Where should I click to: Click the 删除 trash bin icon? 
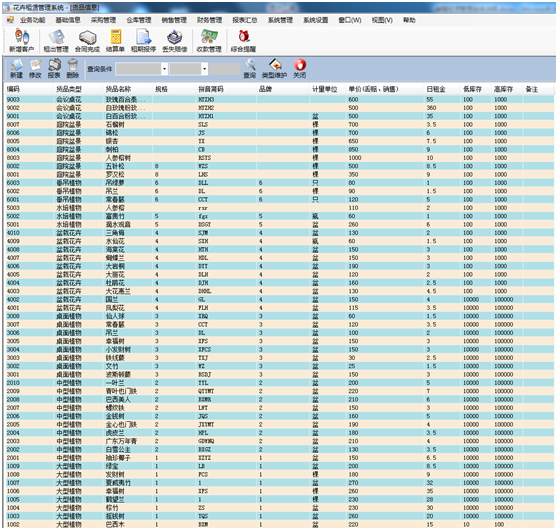click(73, 69)
